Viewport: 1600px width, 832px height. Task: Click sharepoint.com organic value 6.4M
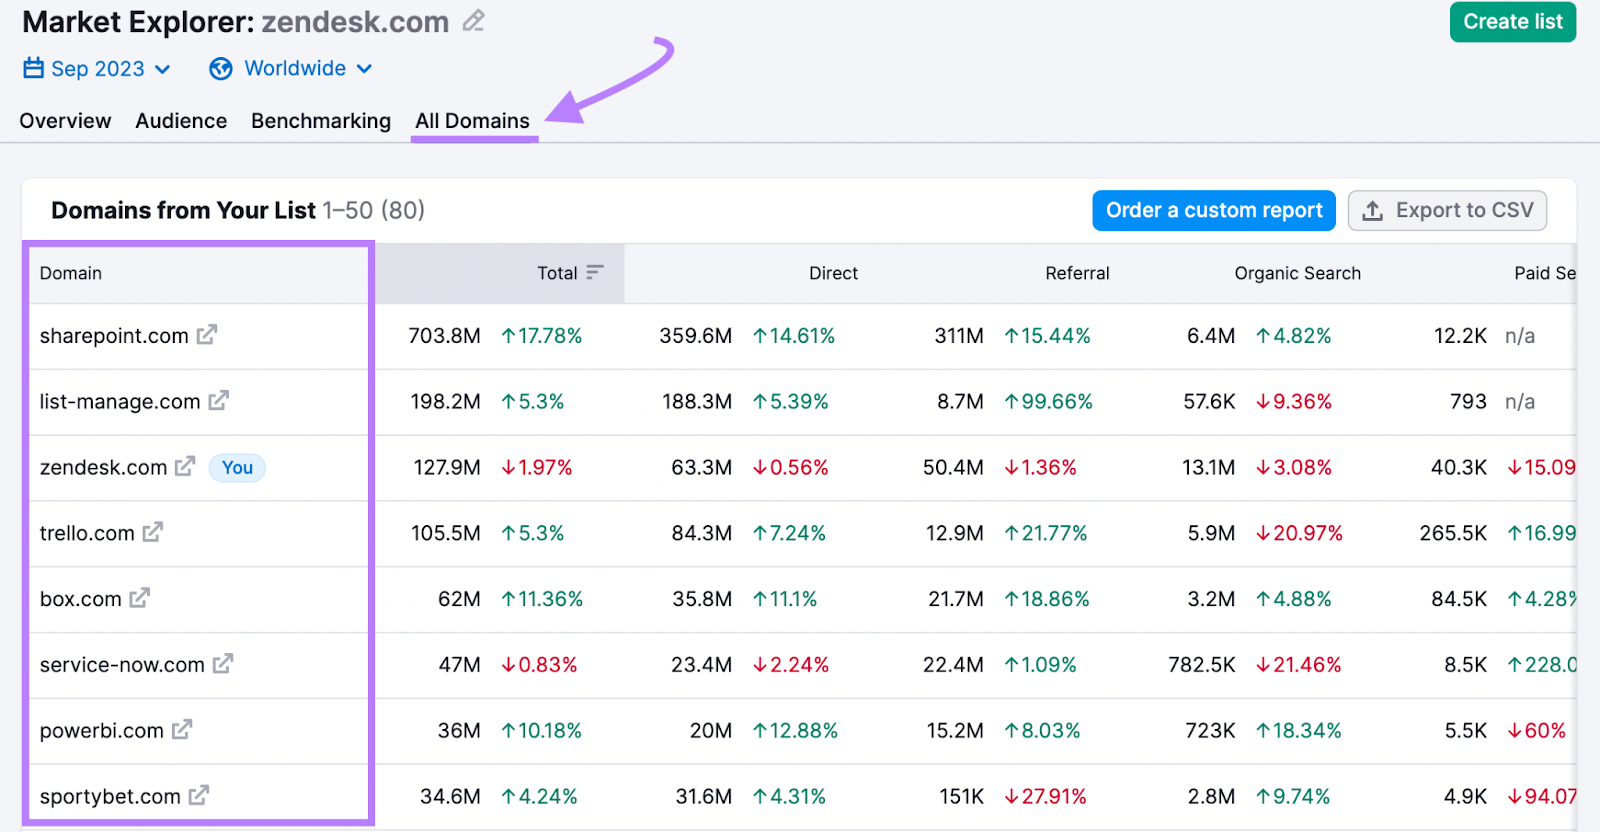coord(1211,336)
